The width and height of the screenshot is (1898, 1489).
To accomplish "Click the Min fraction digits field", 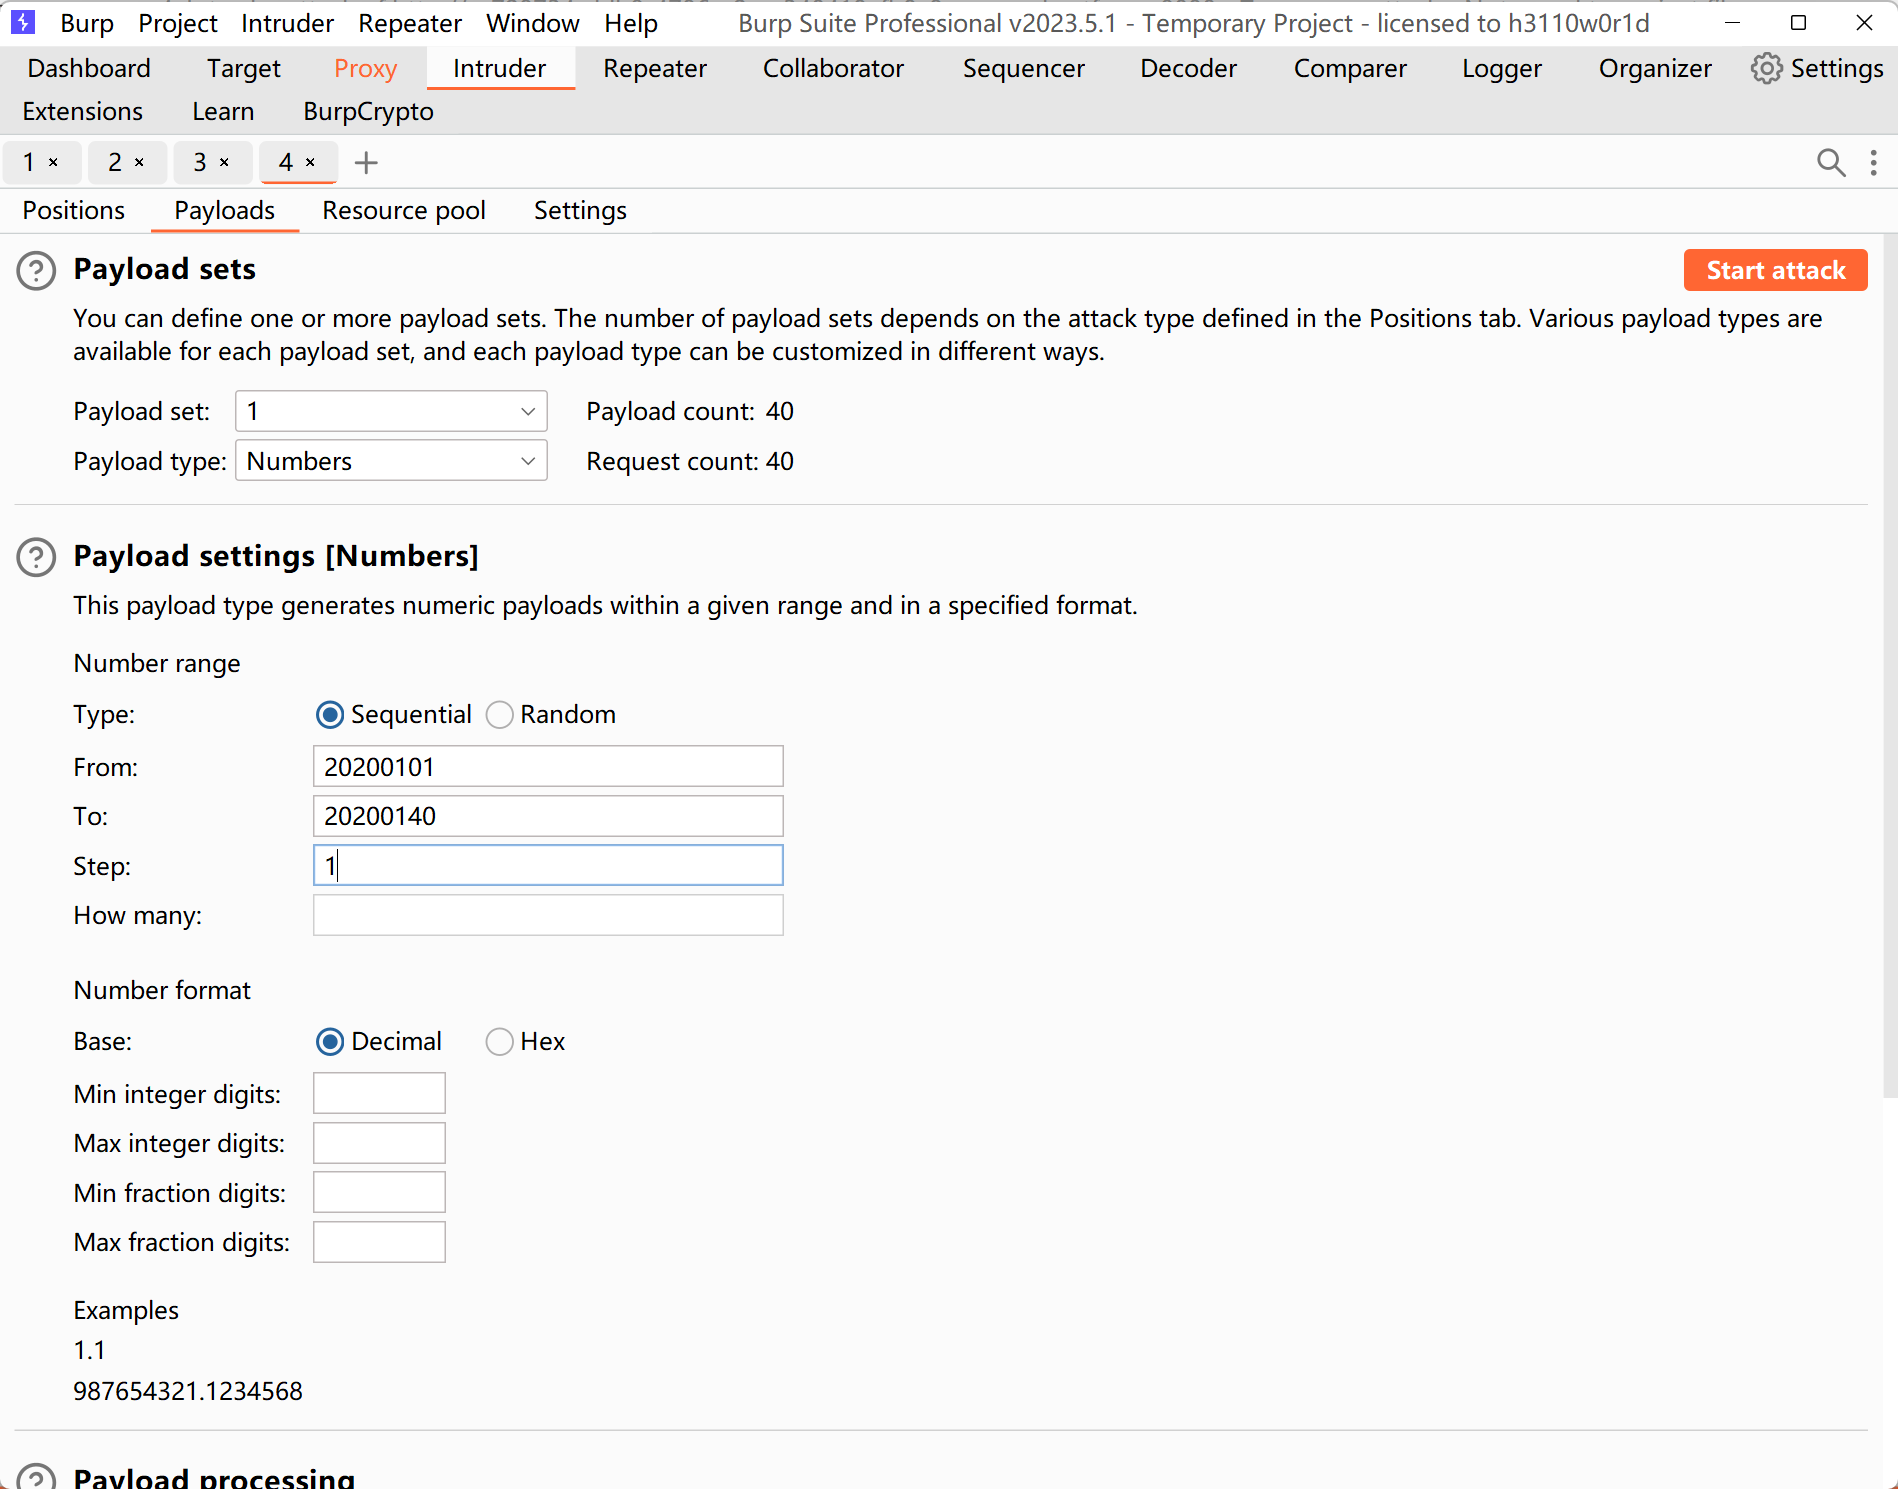I will [x=379, y=1192].
